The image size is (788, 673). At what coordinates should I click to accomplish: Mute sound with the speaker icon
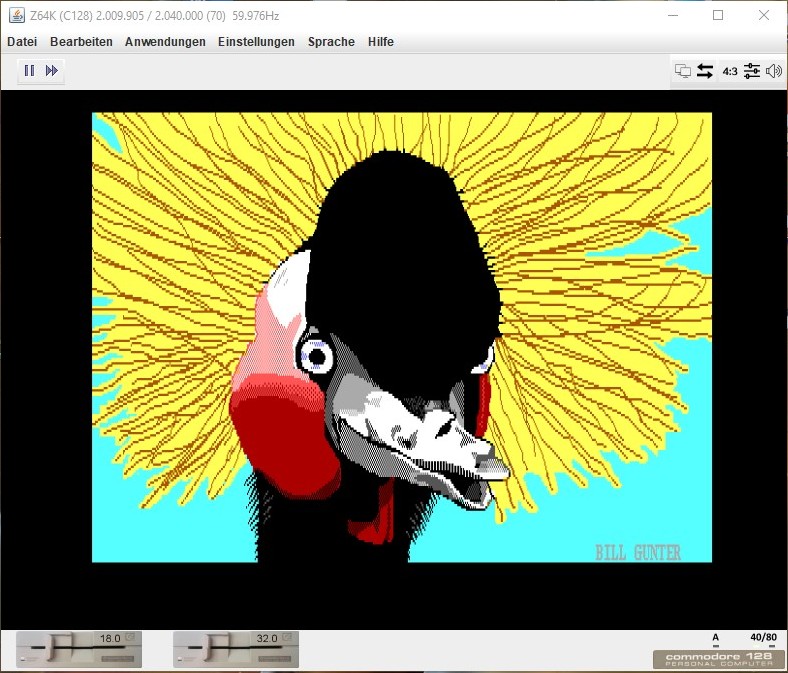click(773, 71)
